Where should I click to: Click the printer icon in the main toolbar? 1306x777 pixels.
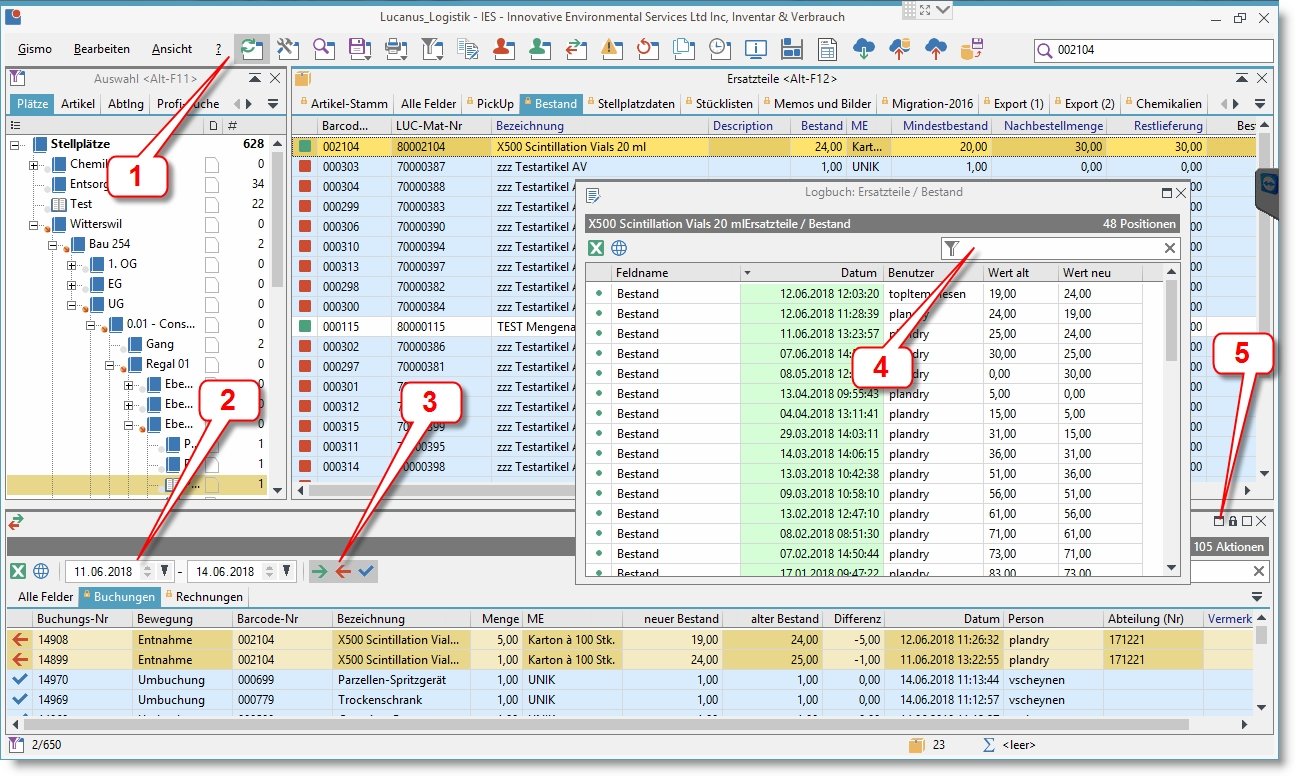coord(395,48)
